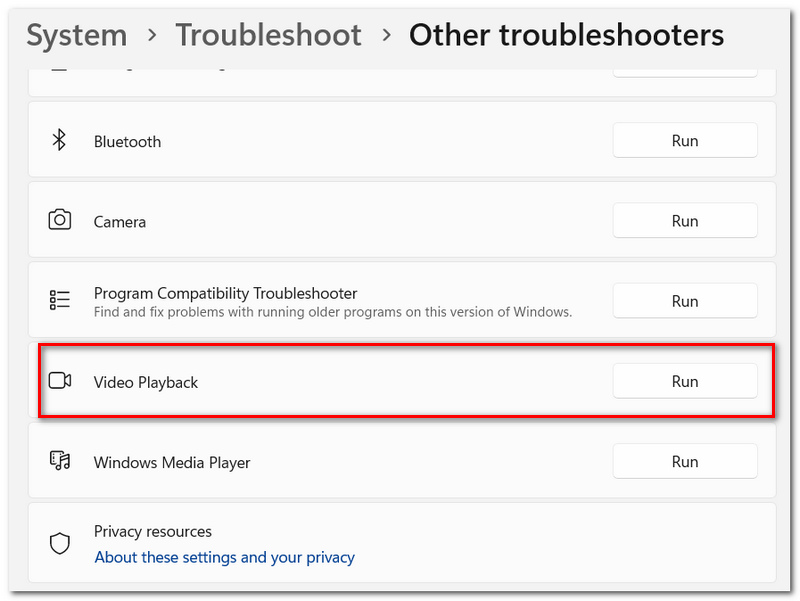
Task: Select the Bluetooth label
Action: click(127, 141)
